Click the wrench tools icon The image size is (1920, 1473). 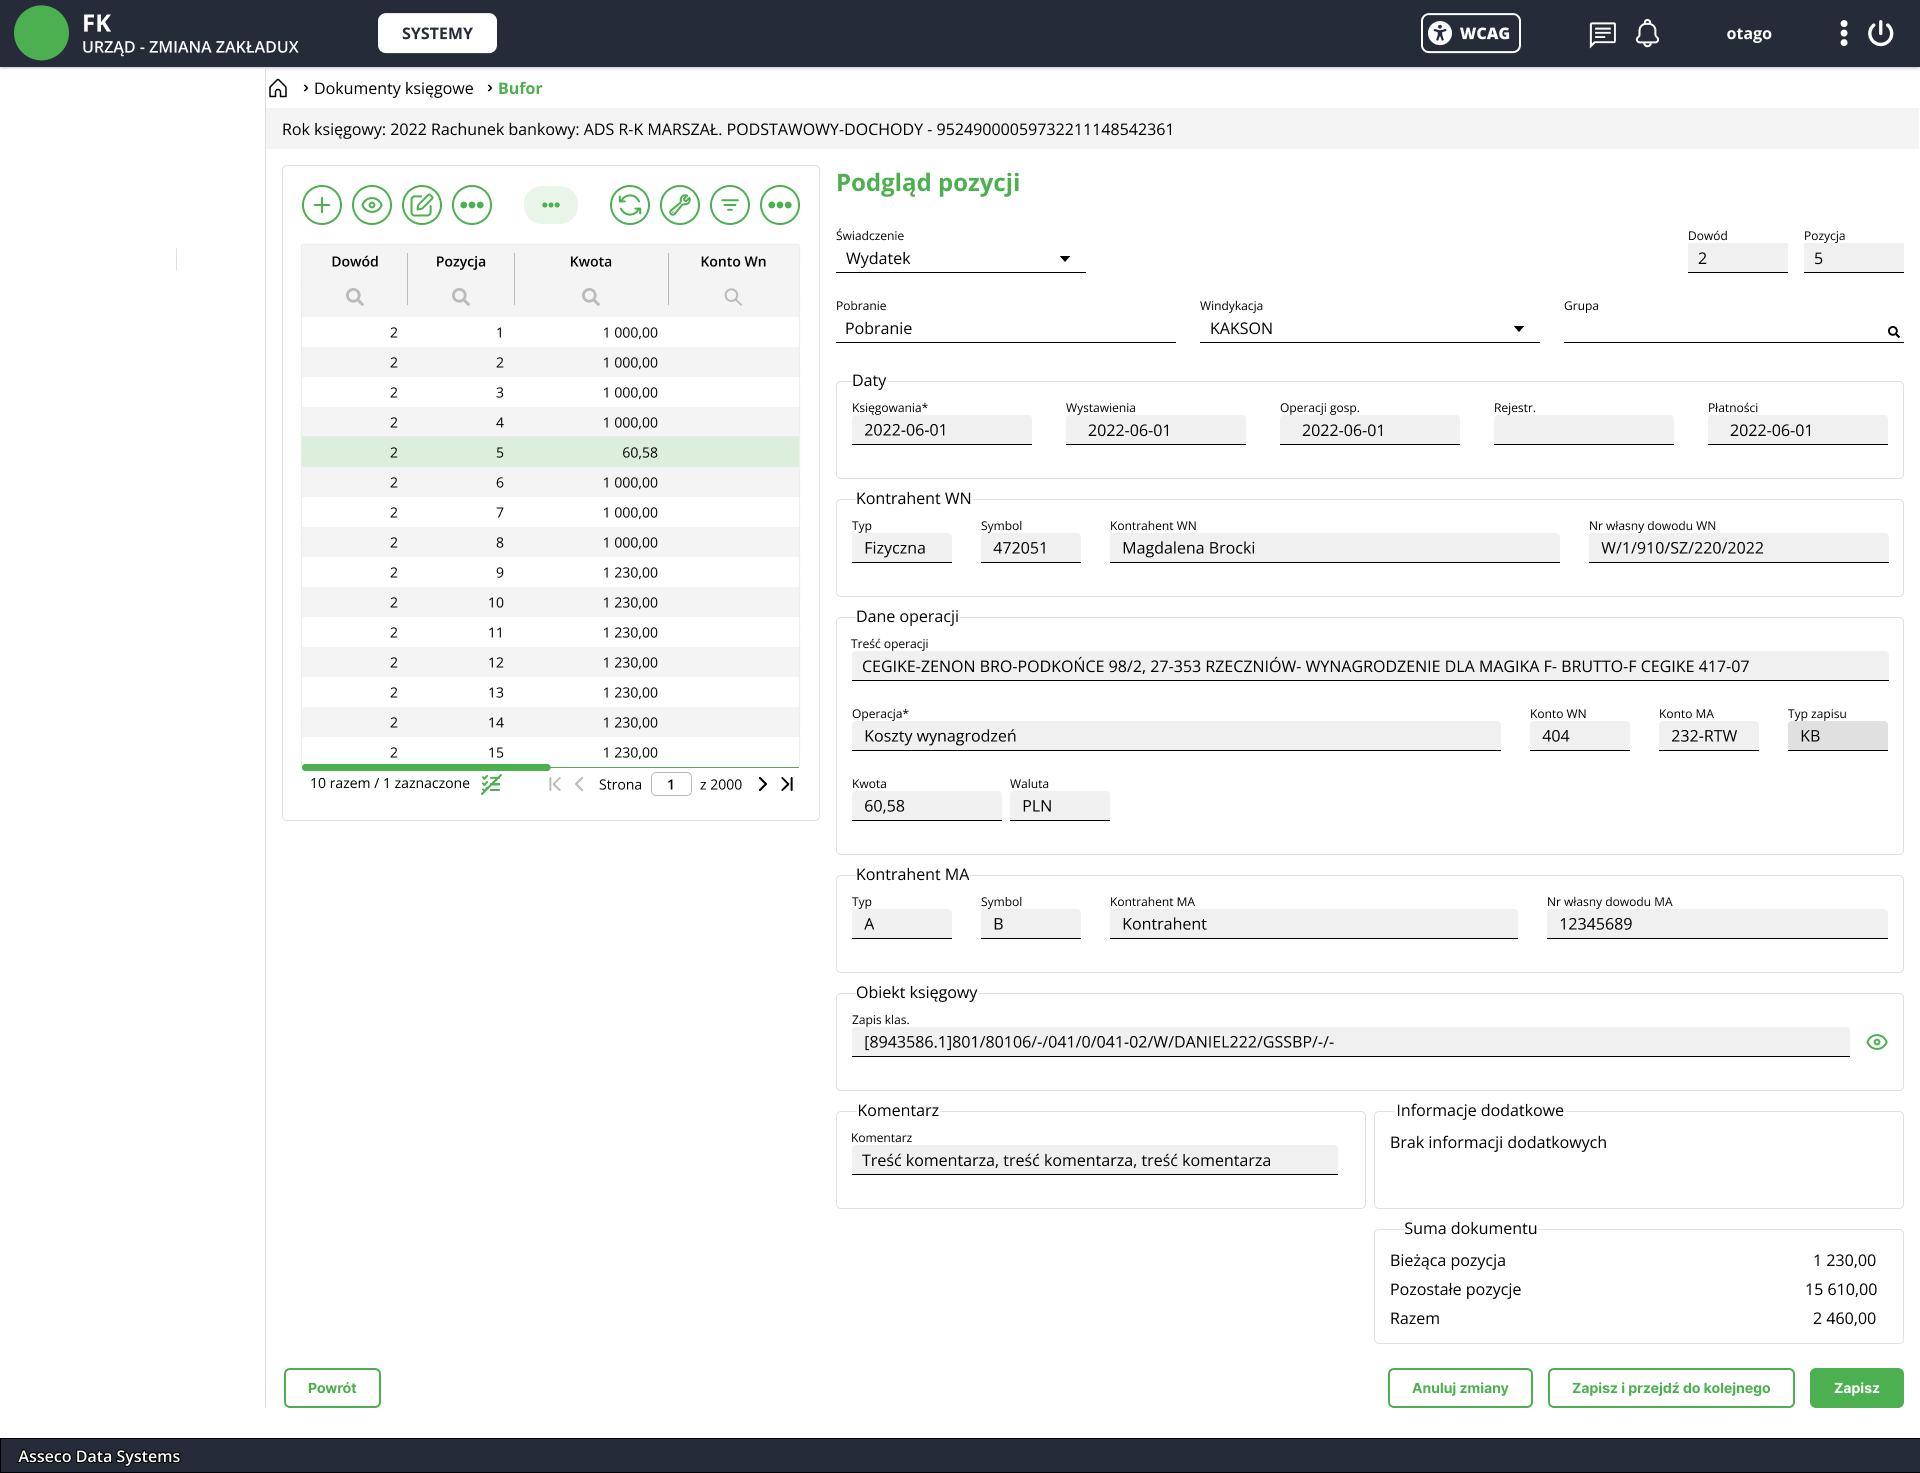[x=680, y=205]
